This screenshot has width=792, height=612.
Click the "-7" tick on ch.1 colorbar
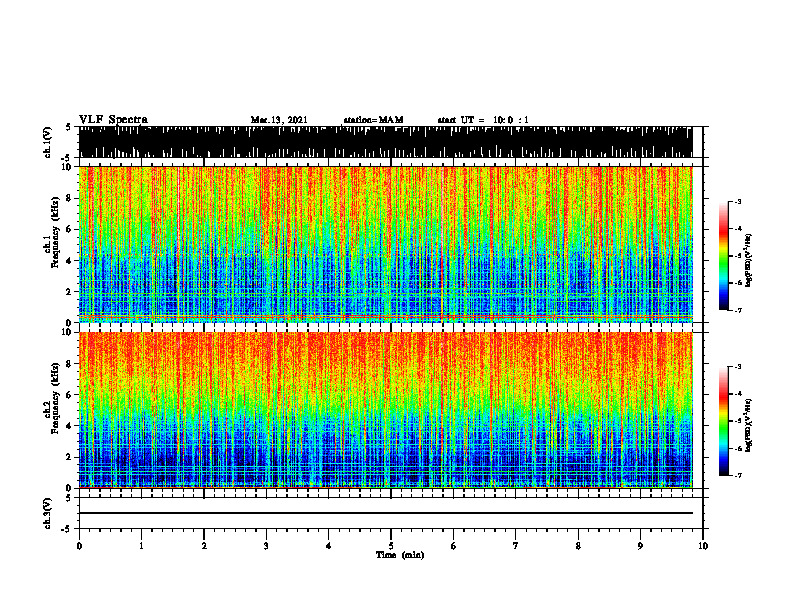point(738,310)
